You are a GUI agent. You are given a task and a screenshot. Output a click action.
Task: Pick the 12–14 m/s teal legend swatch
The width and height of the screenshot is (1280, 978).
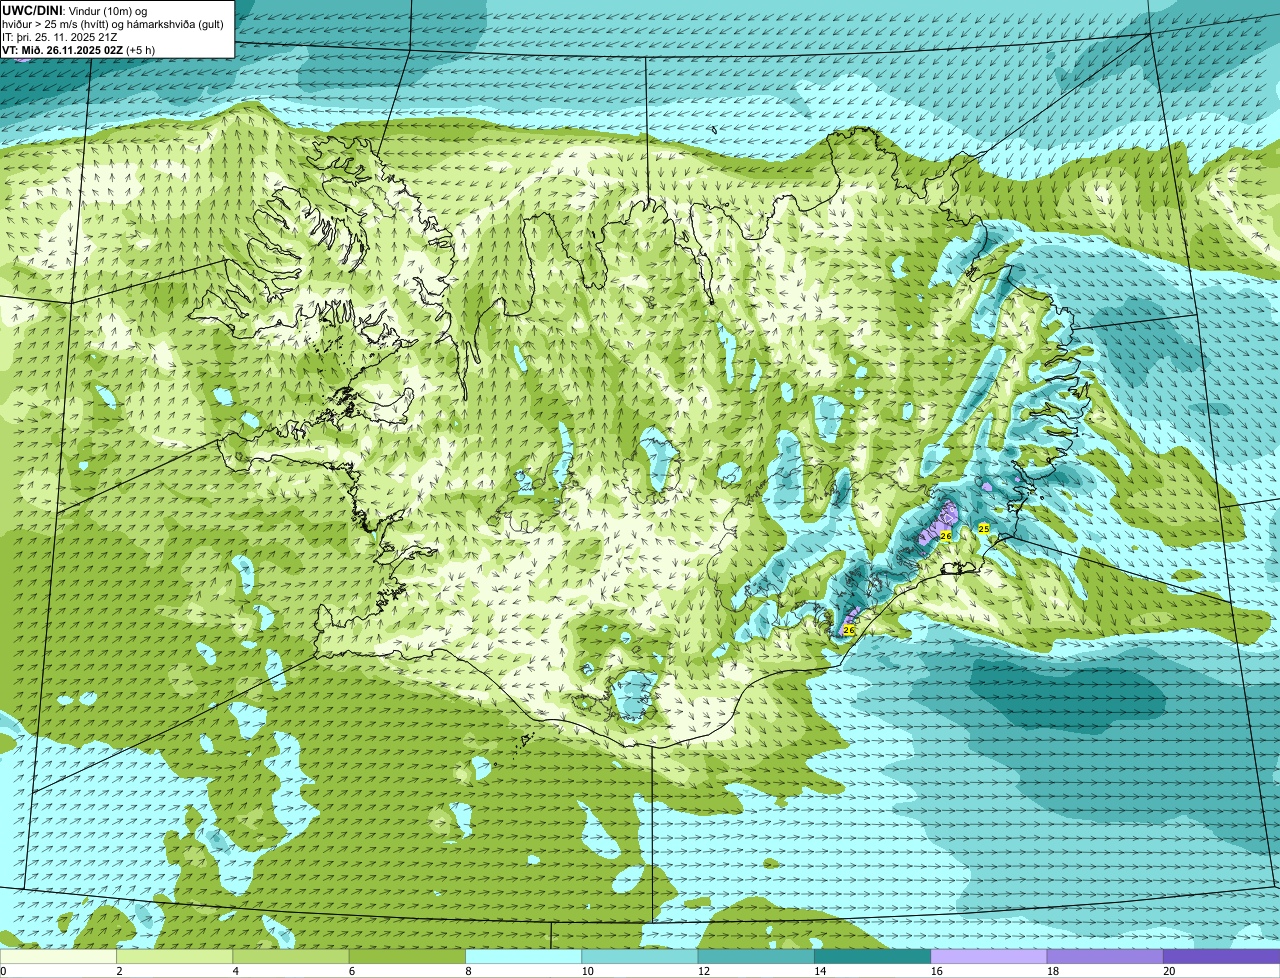[x=756, y=957]
